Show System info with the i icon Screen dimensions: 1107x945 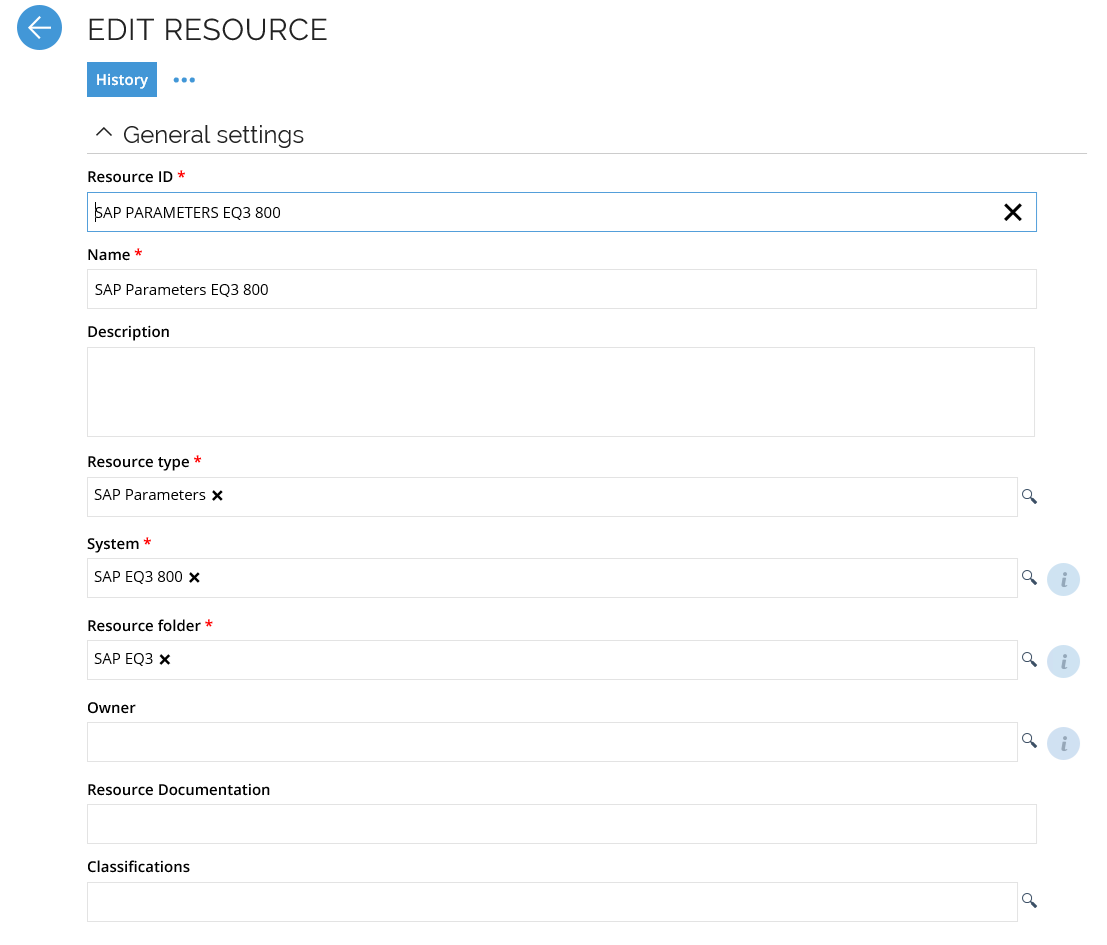(1063, 579)
